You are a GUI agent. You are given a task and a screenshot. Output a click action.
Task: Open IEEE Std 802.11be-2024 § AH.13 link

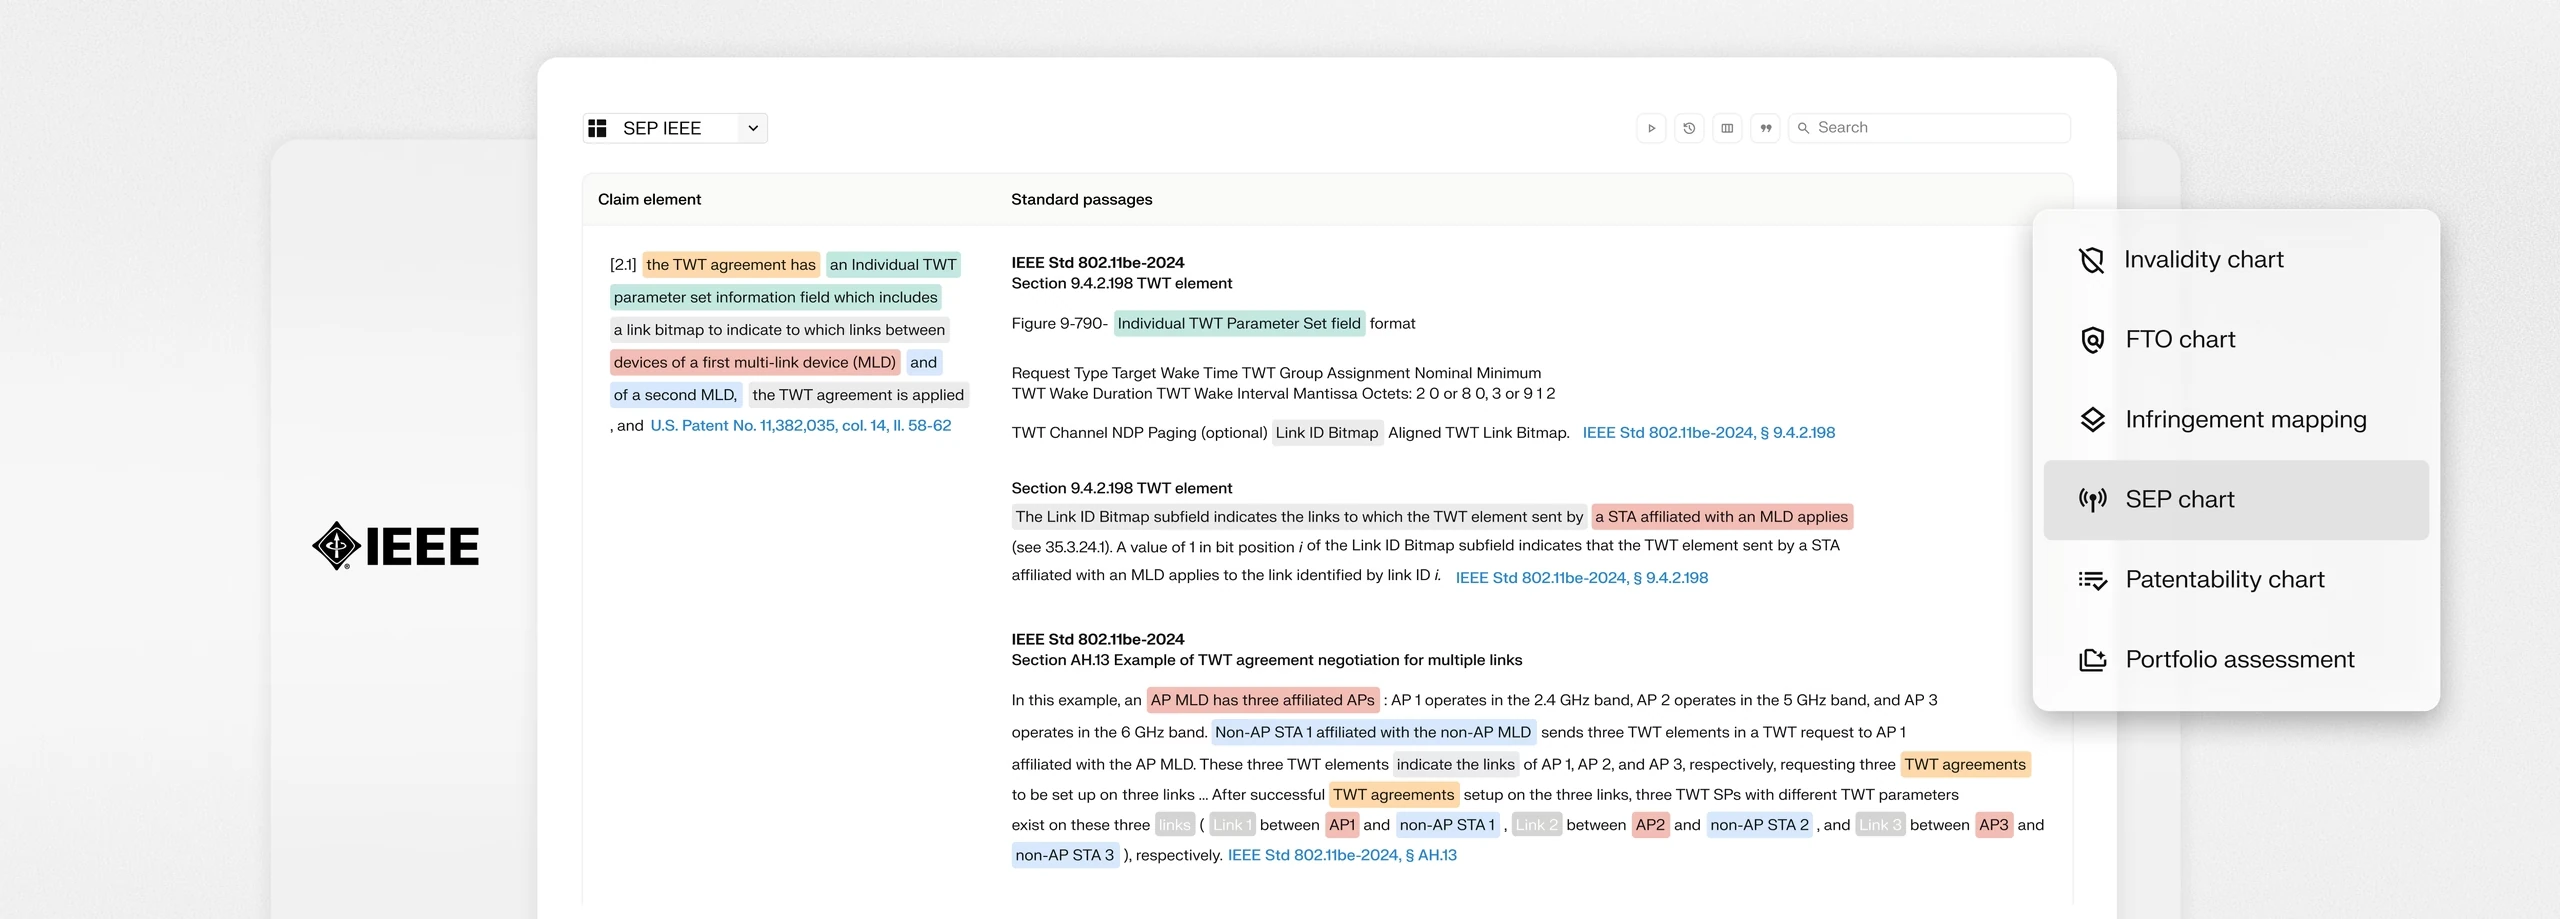[1342, 856]
